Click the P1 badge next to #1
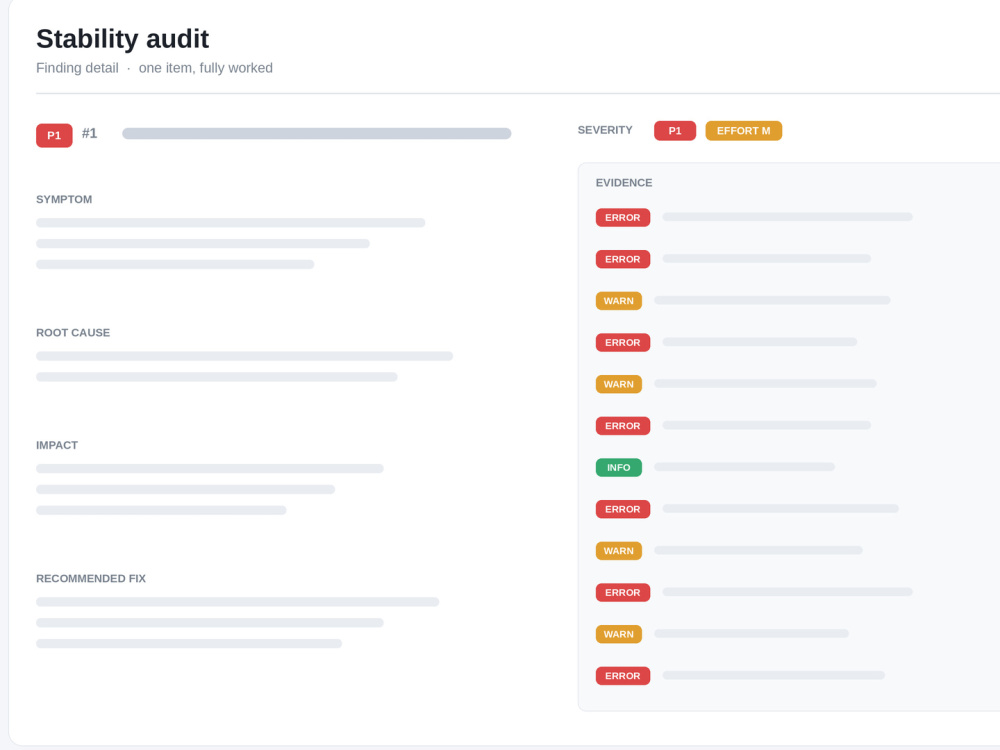Image resolution: width=1000 pixels, height=750 pixels. coord(54,135)
